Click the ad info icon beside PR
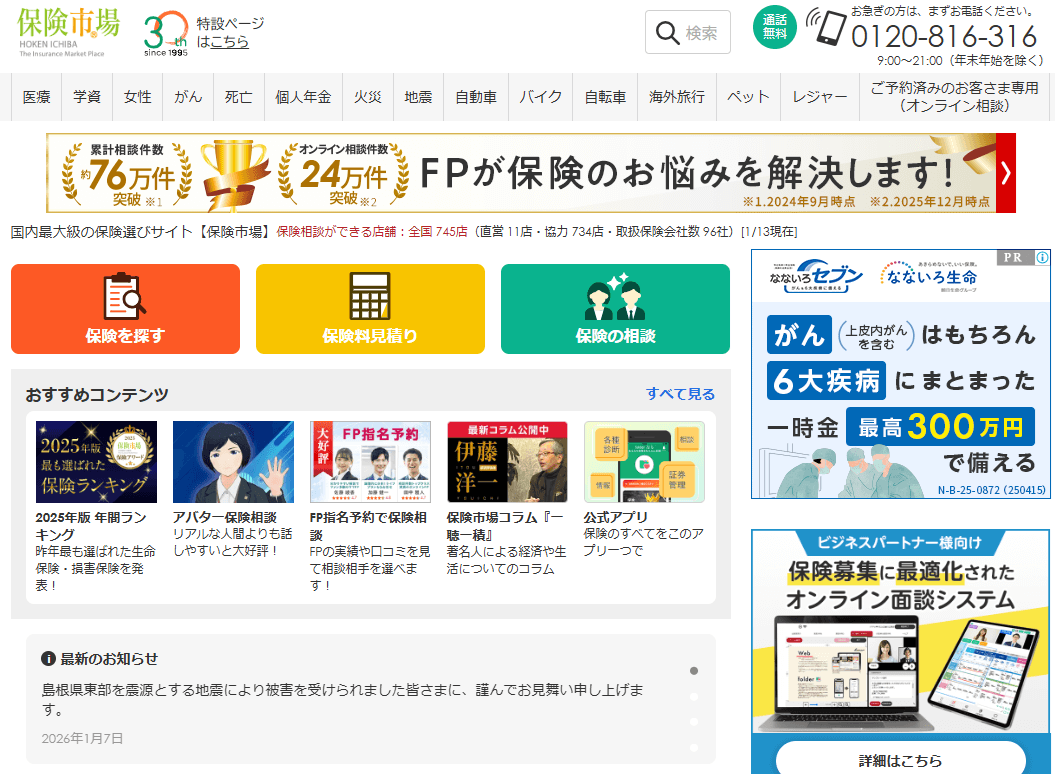Viewport: 1055px width, 774px height. click(x=1041, y=257)
